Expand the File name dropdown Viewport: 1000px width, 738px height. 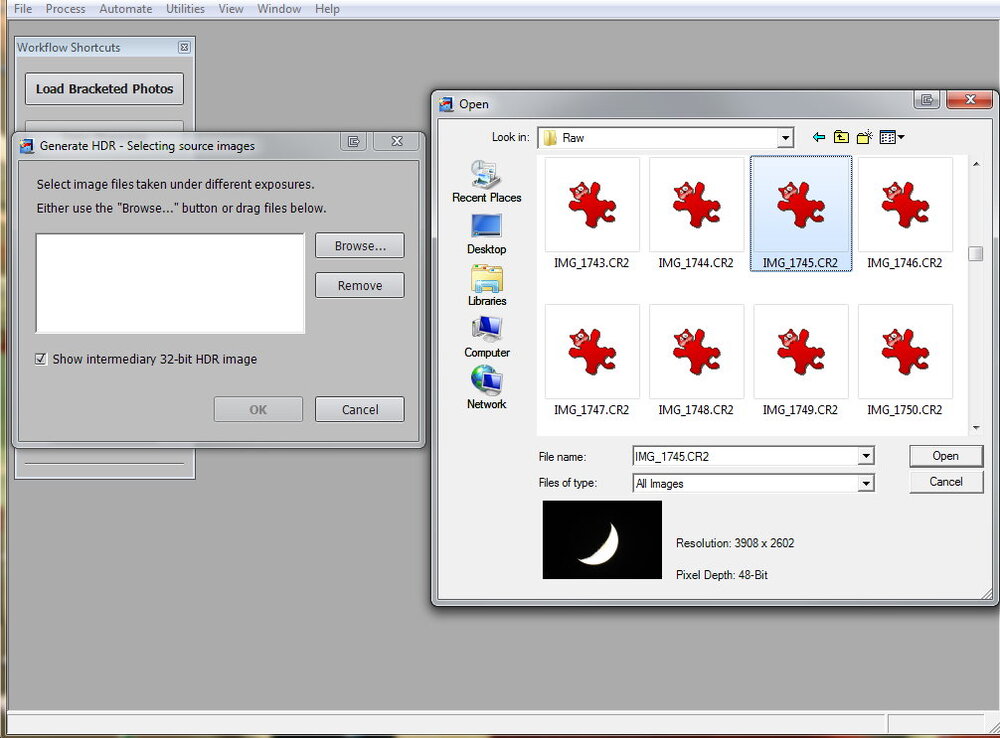(x=865, y=456)
